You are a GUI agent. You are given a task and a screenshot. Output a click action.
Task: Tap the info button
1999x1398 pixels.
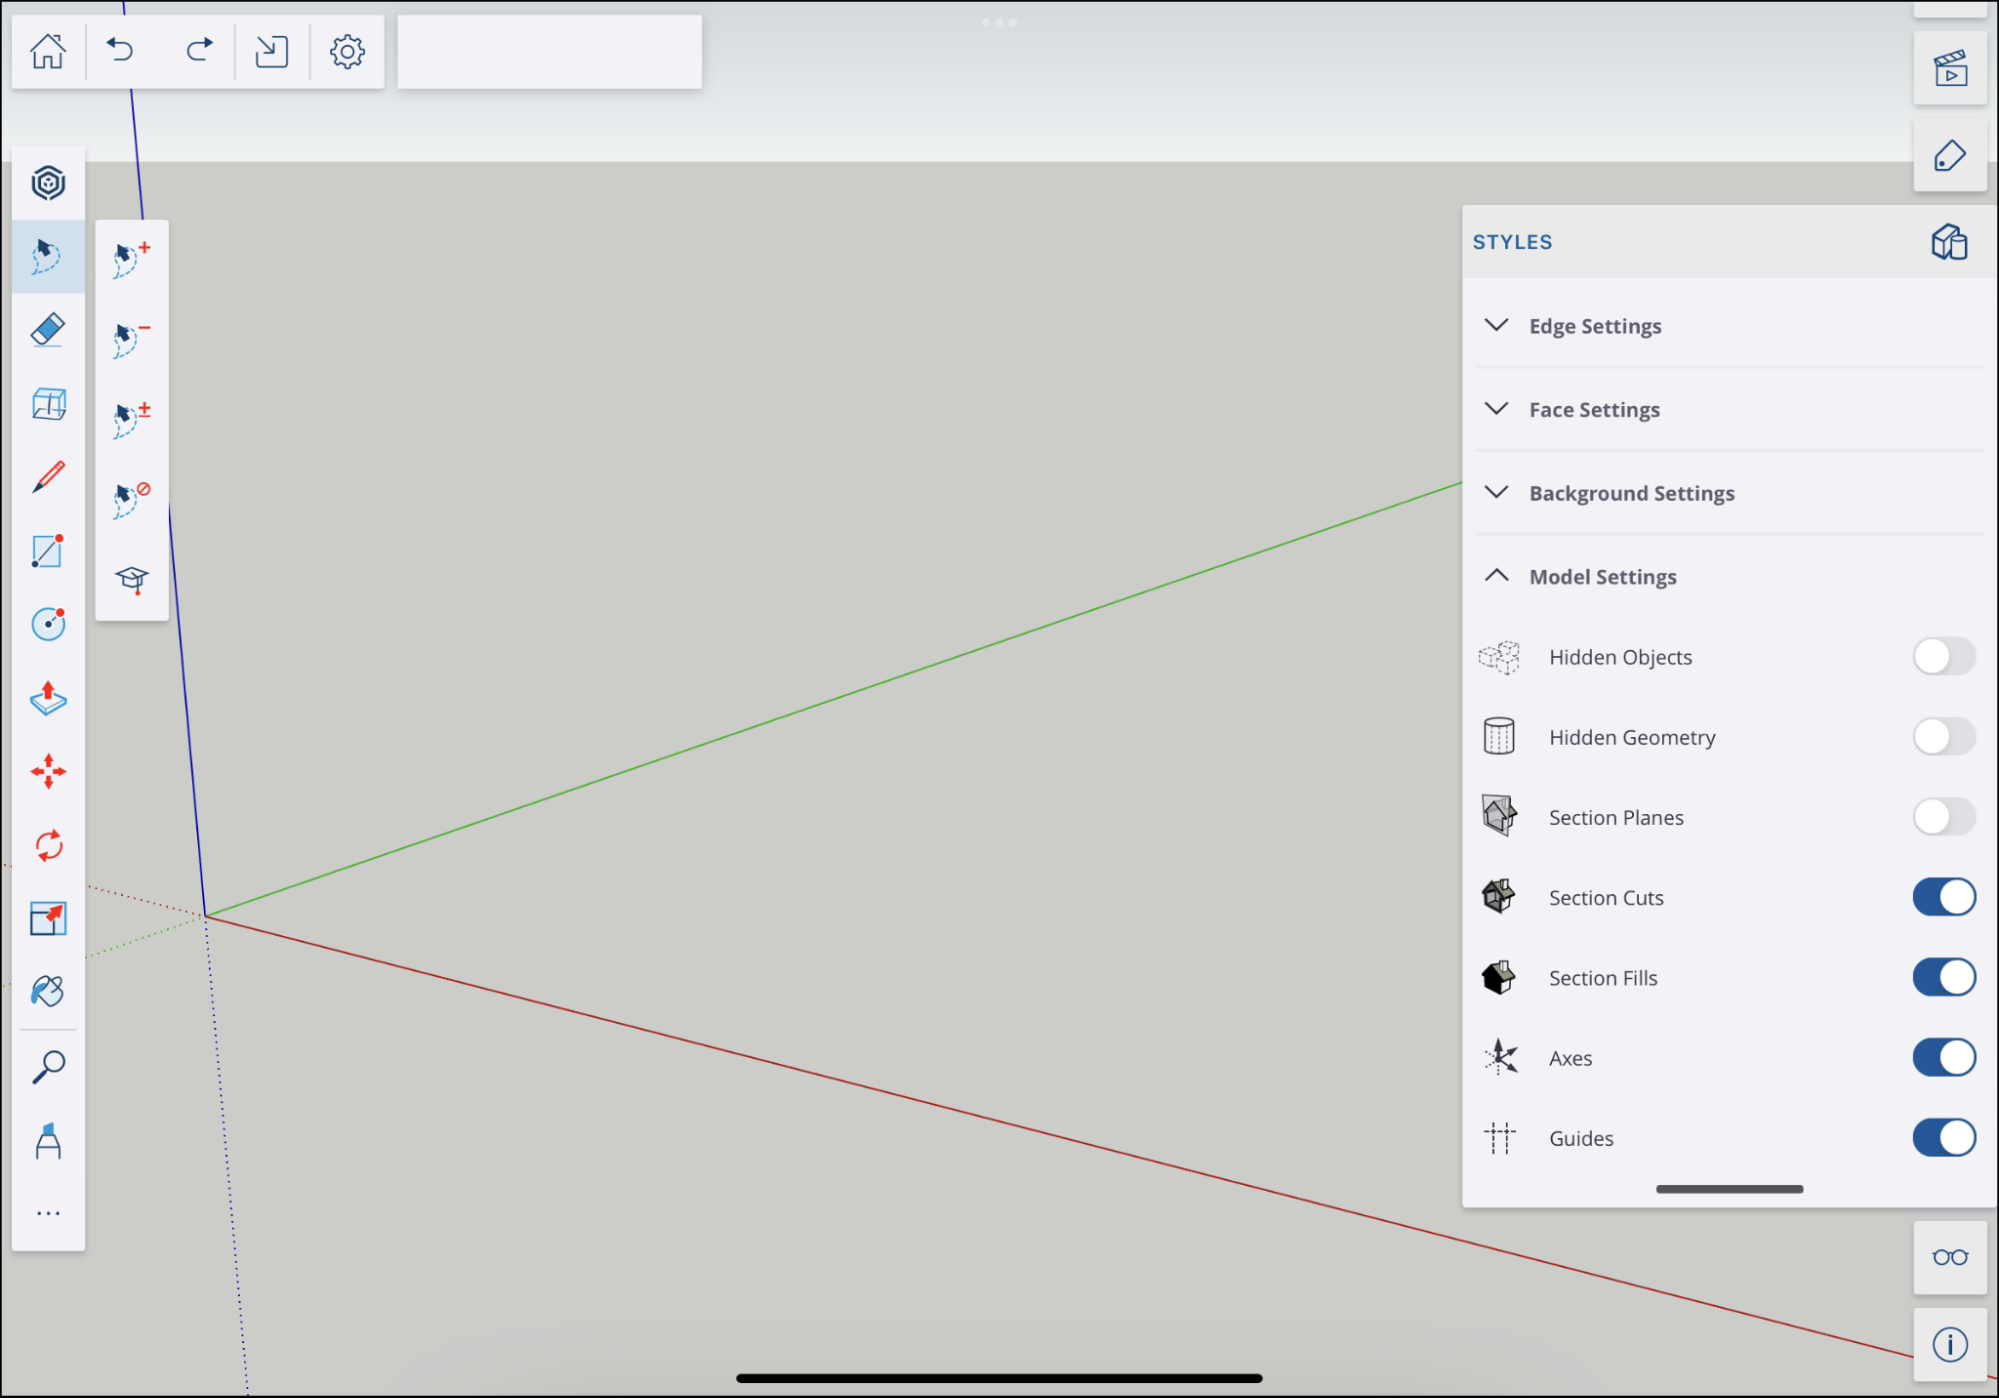pyautogui.click(x=1952, y=1343)
